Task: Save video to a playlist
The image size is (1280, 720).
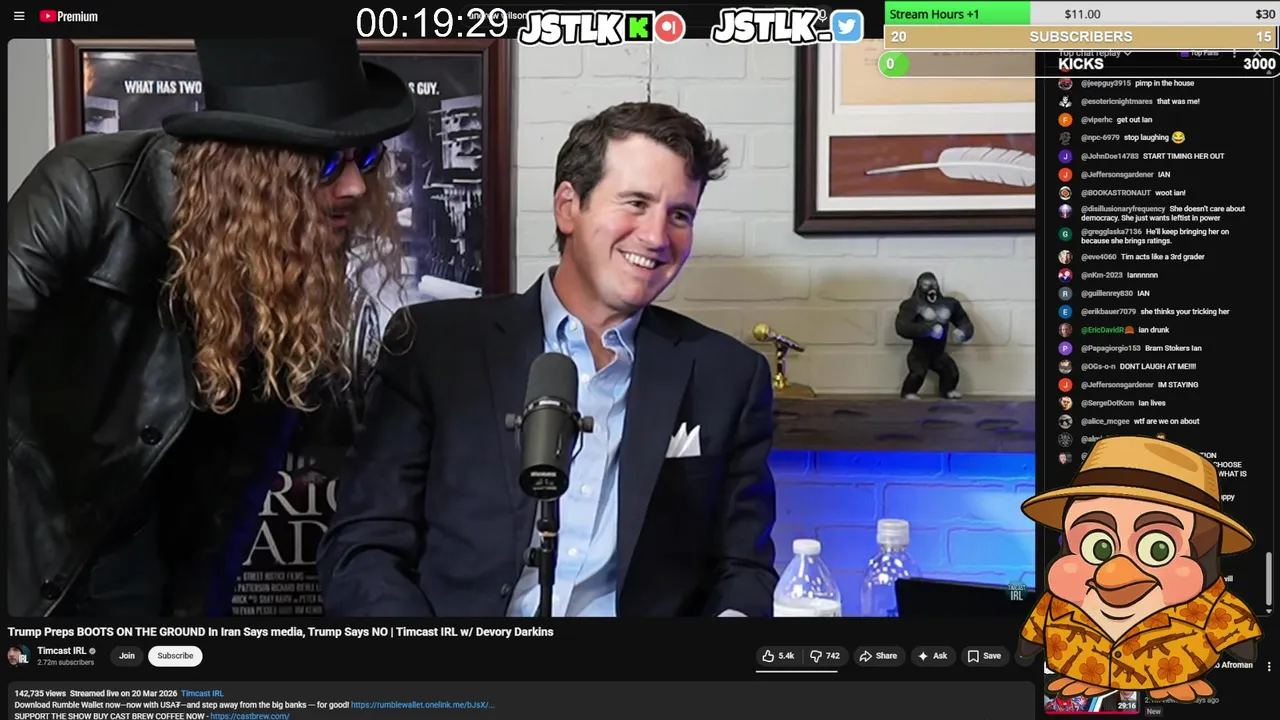Action: [984, 656]
